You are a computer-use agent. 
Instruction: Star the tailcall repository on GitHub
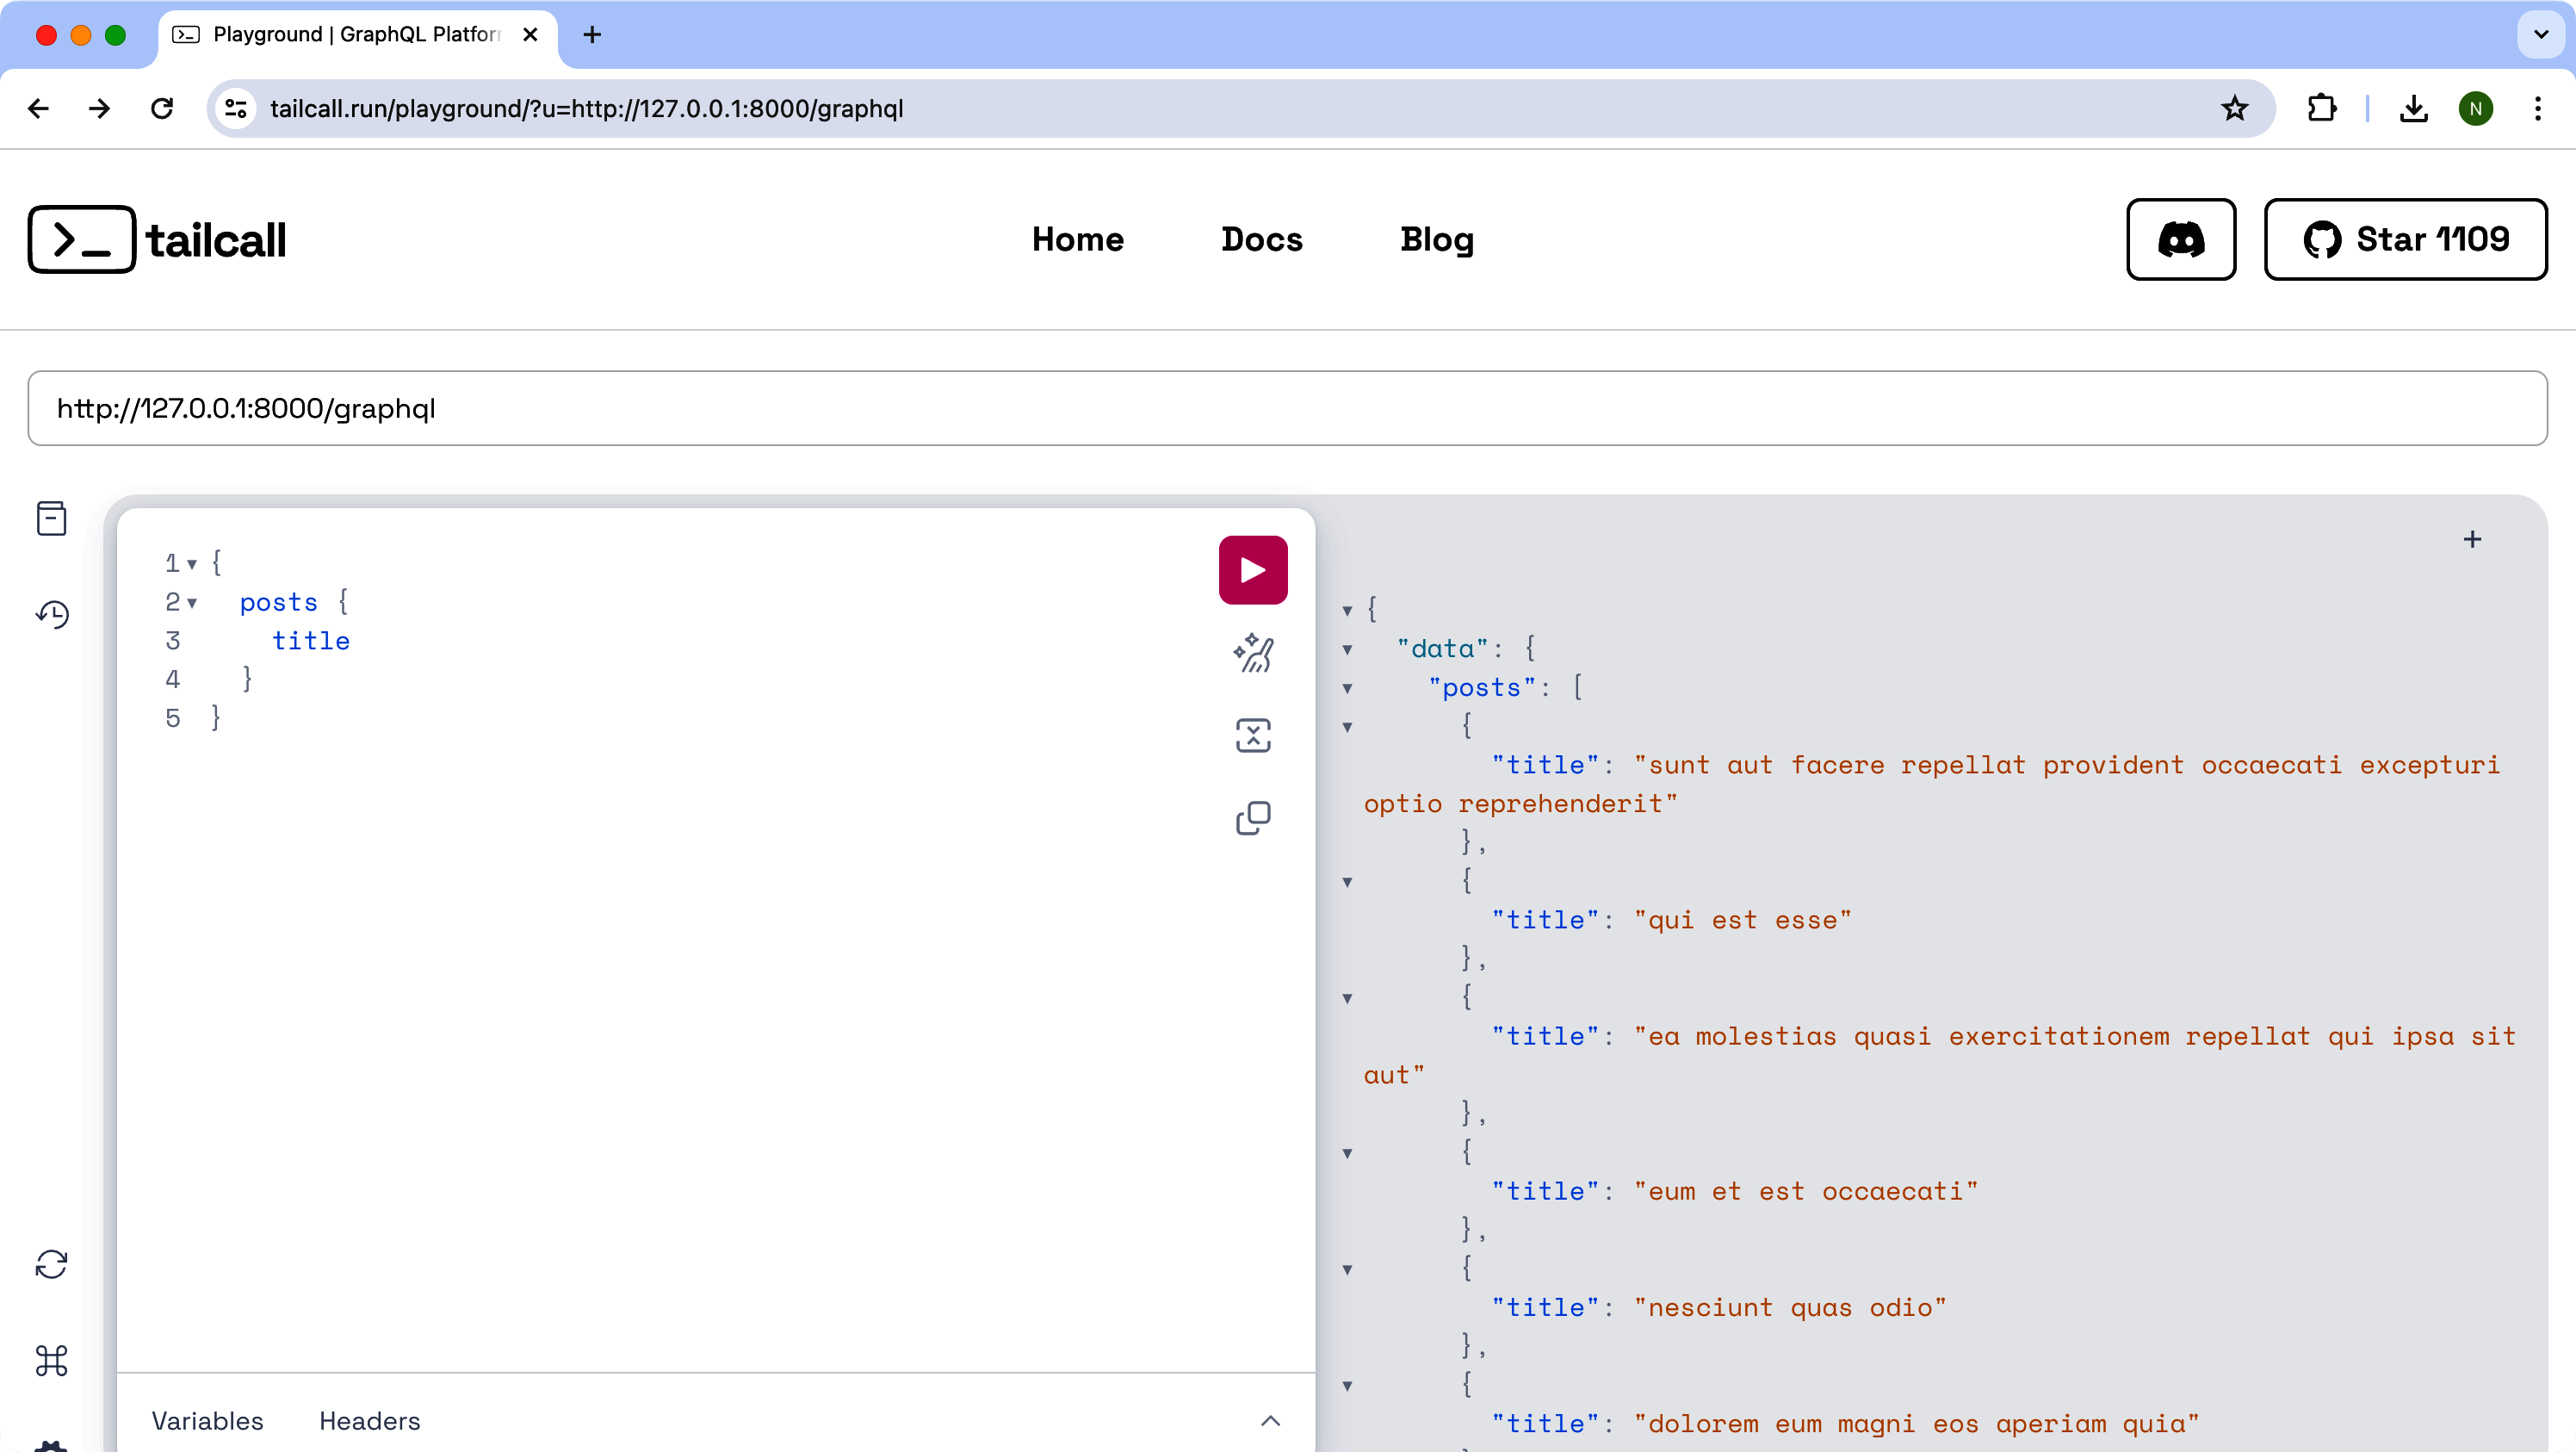2406,239
